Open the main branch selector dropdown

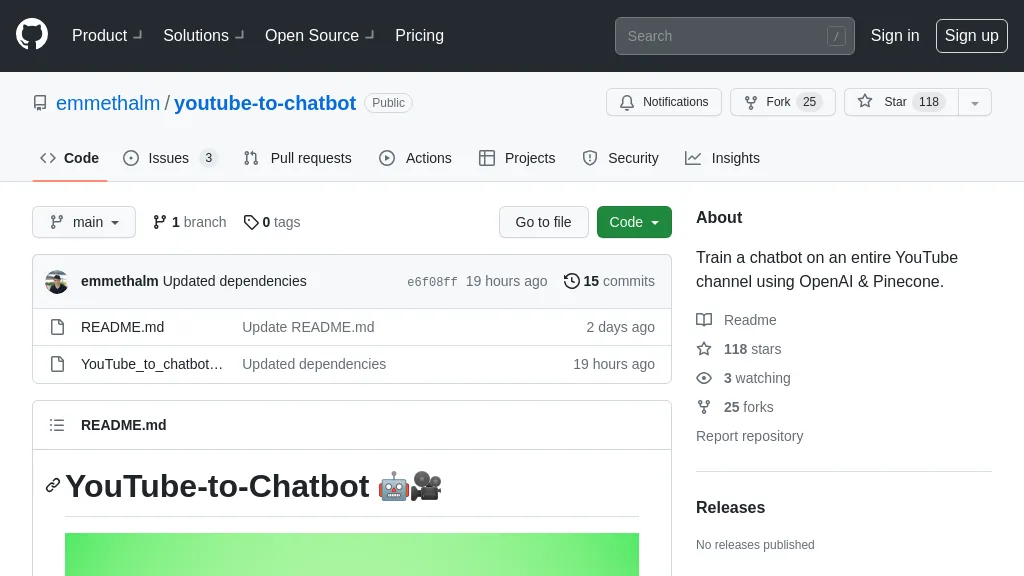(x=84, y=222)
